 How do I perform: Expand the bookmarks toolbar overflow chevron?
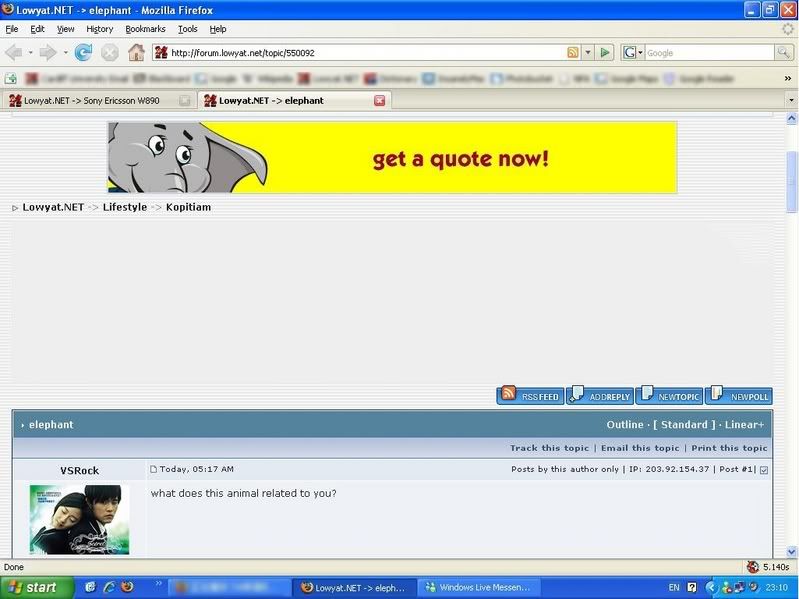point(787,77)
